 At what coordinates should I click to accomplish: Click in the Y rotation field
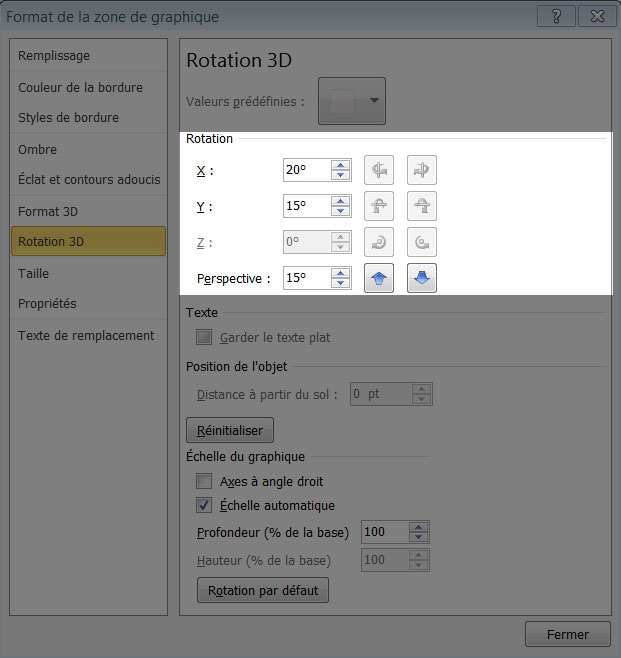point(307,206)
